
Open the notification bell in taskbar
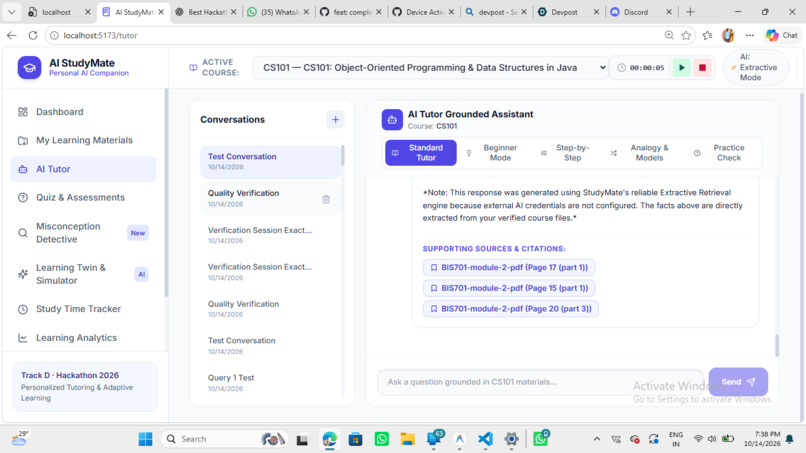click(790, 439)
